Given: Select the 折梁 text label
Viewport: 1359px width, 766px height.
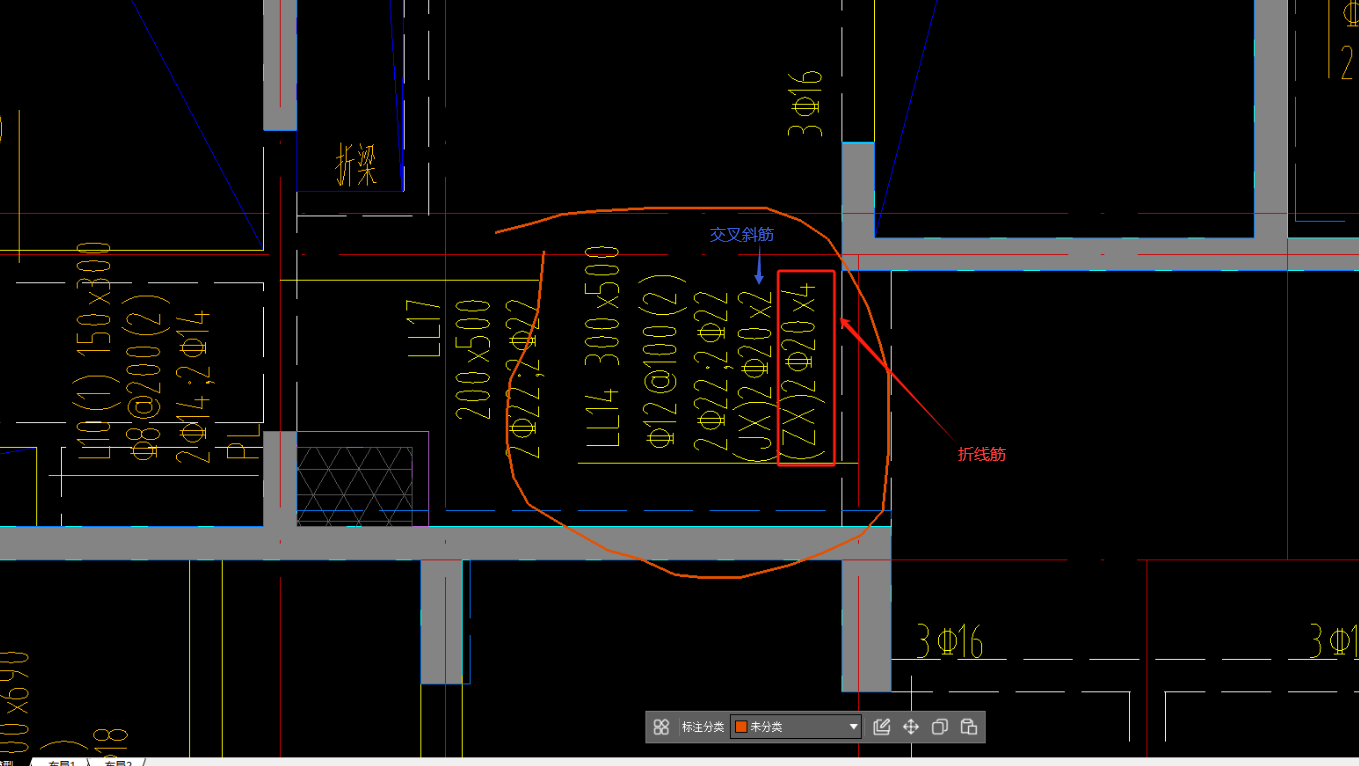Looking at the screenshot, I should 357,165.
